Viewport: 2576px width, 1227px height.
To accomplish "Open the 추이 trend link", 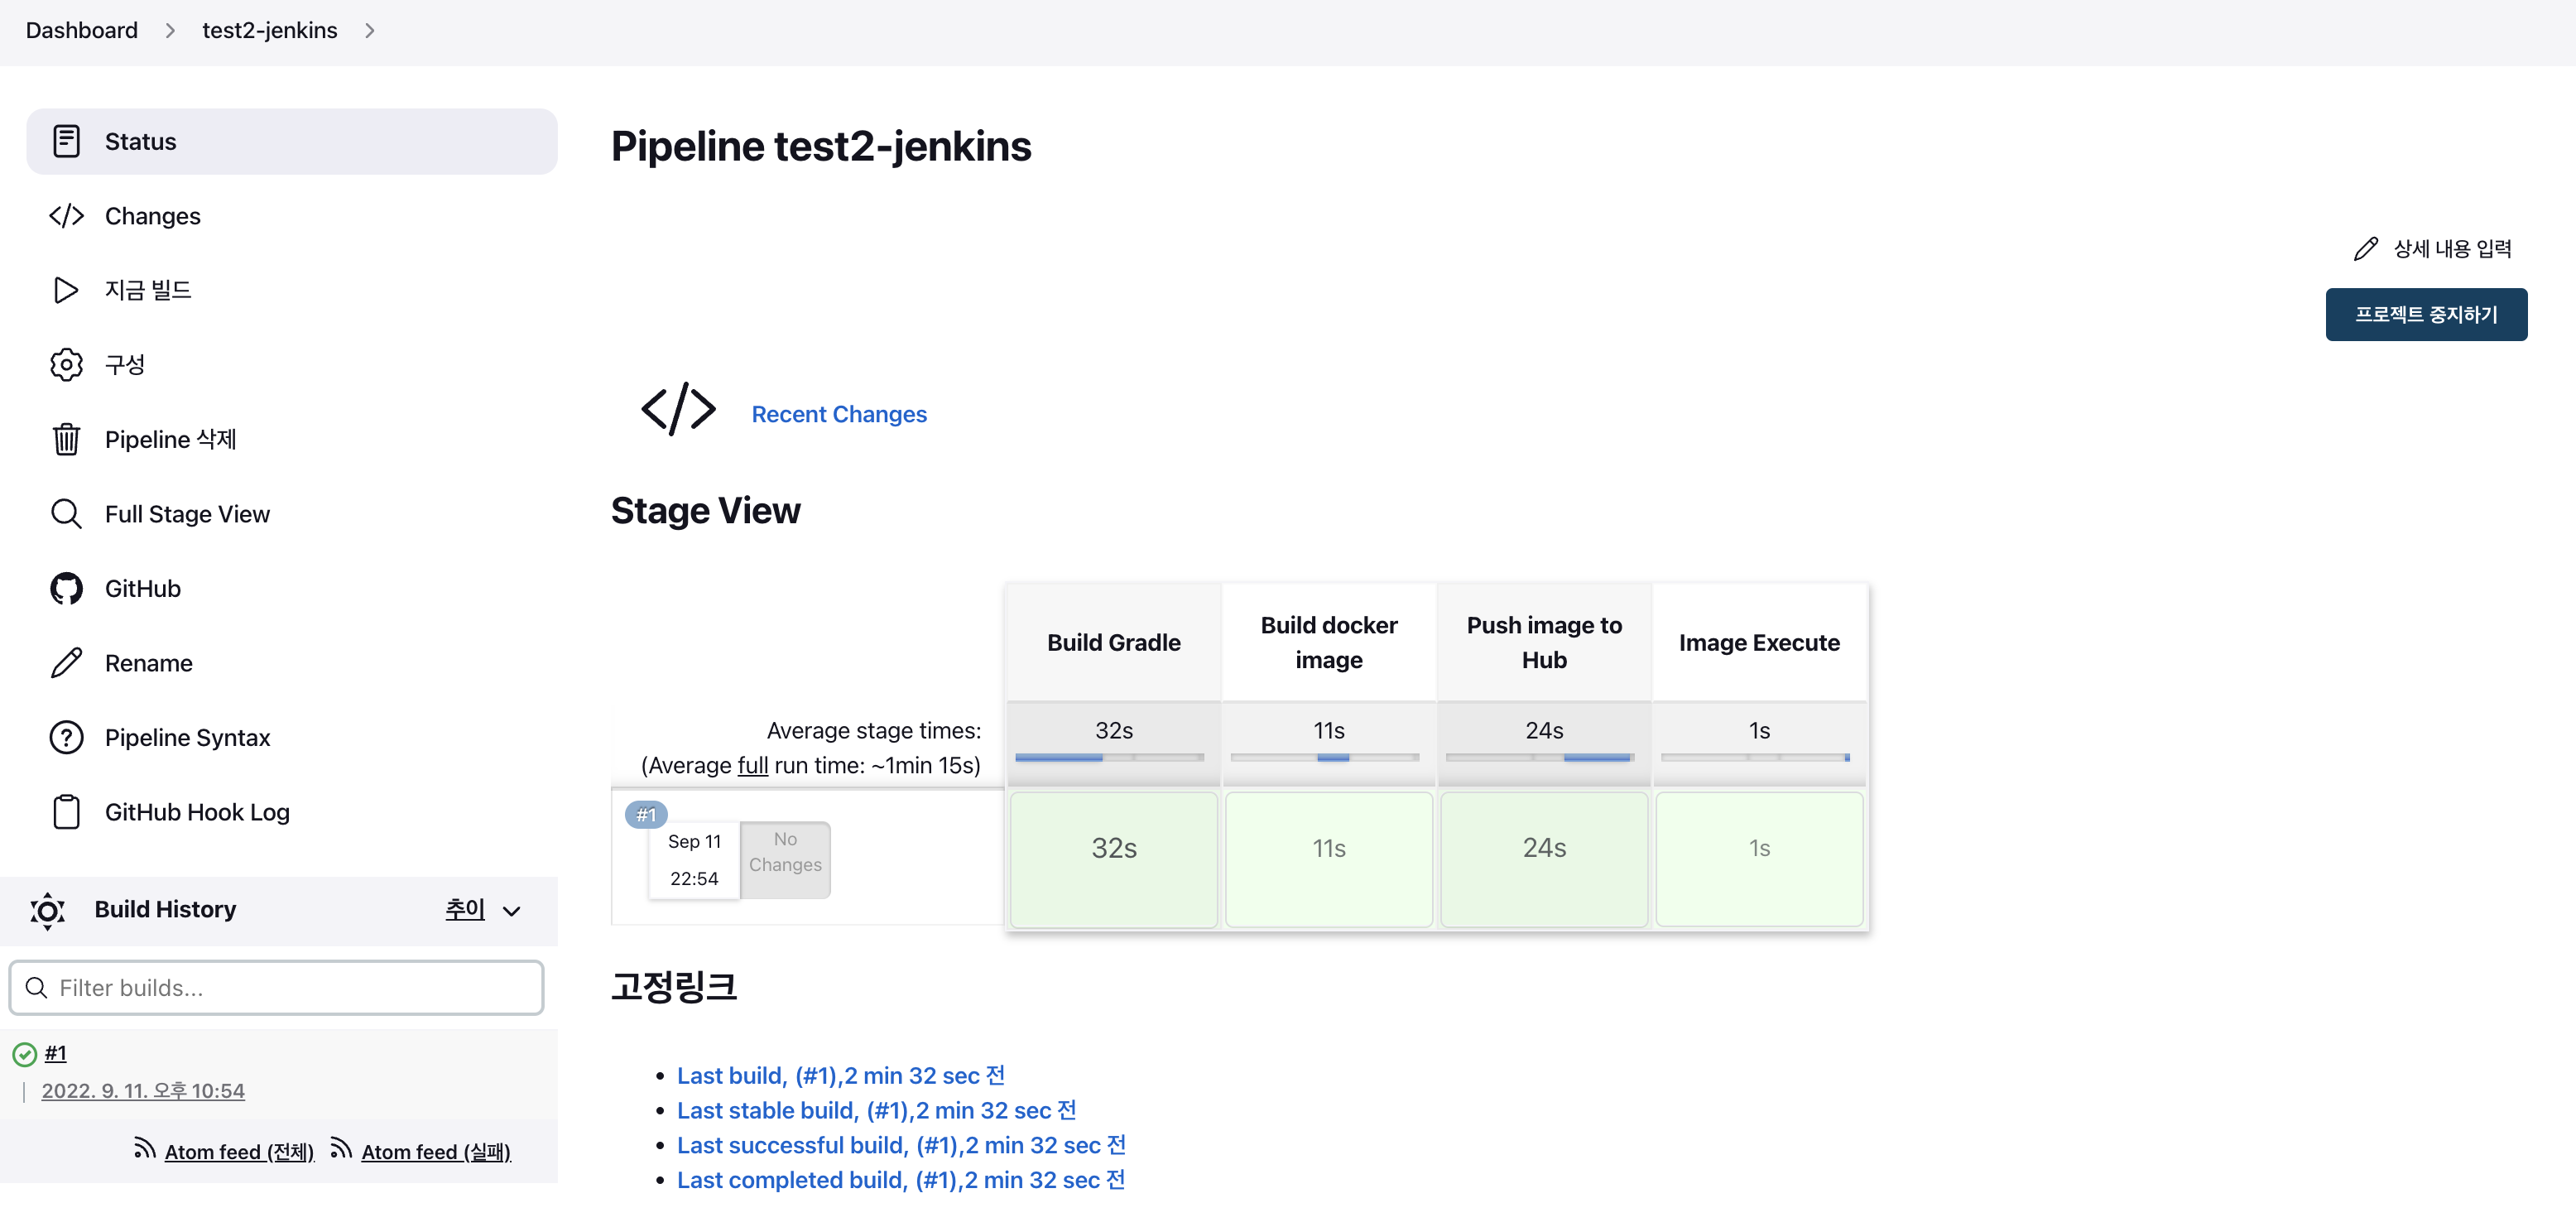I will [x=465, y=909].
